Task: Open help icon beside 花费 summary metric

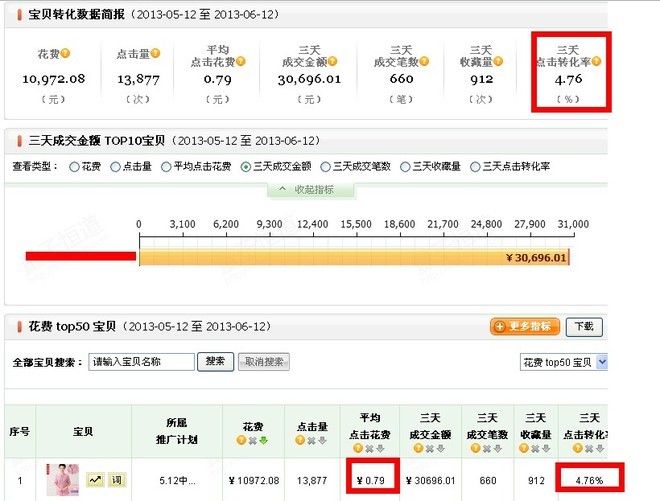Action: (x=65, y=53)
